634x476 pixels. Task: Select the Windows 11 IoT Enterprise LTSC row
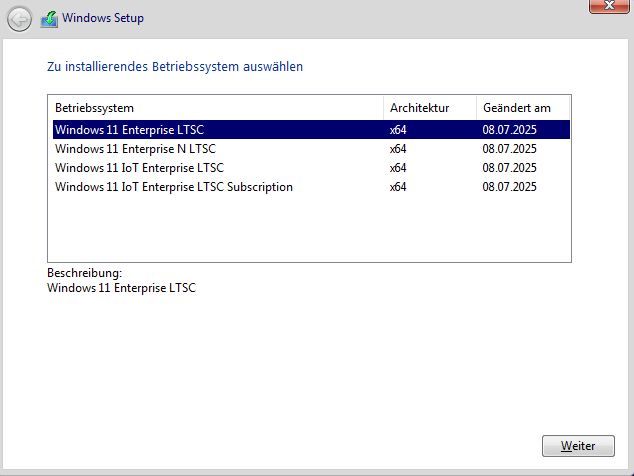tap(311, 167)
